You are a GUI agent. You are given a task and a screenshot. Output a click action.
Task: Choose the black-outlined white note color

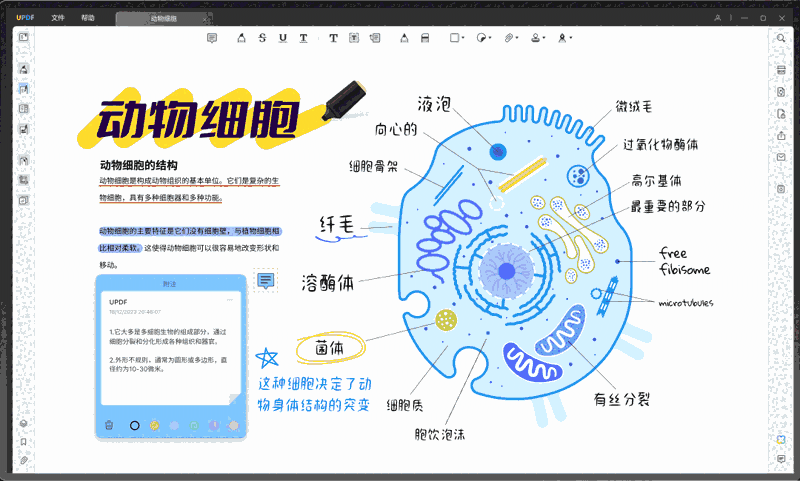(x=135, y=425)
